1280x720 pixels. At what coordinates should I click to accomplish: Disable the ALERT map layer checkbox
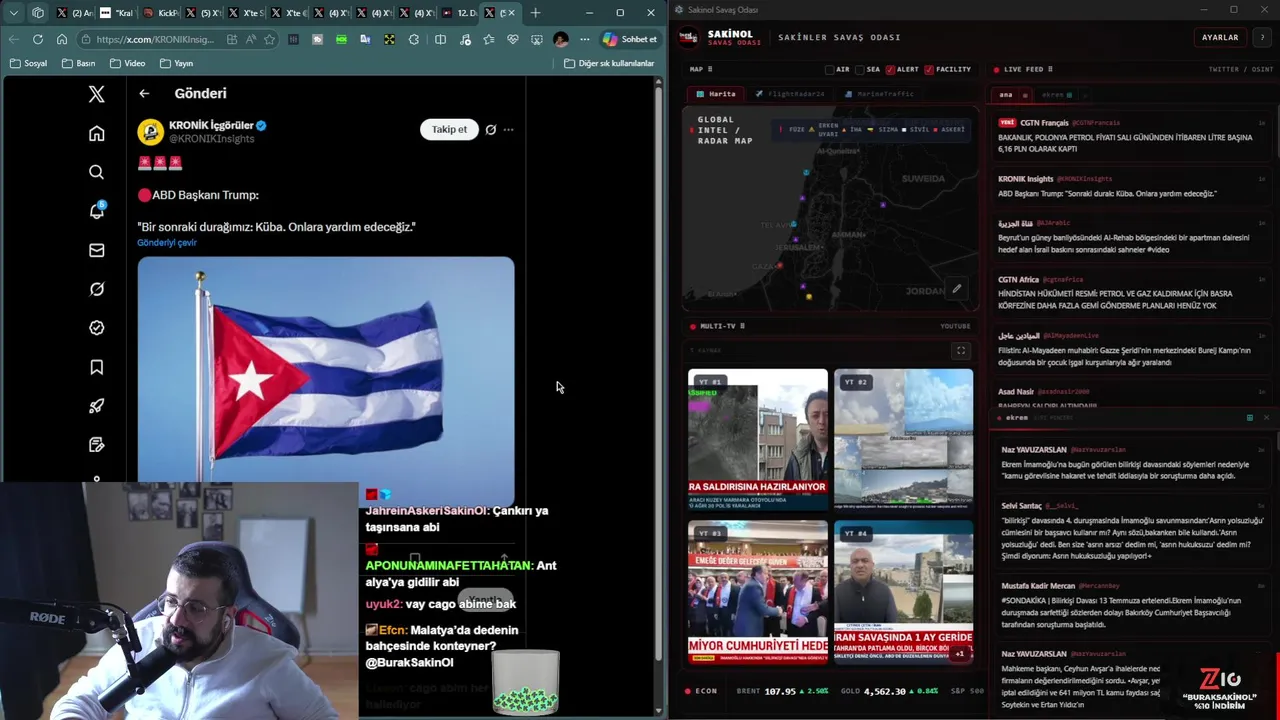click(890, 70)
